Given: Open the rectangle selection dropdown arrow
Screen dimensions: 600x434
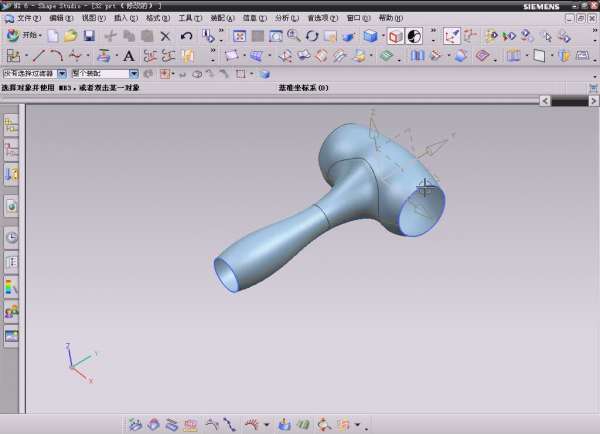Looking at the screenshot, I should (x=251, y=74).
